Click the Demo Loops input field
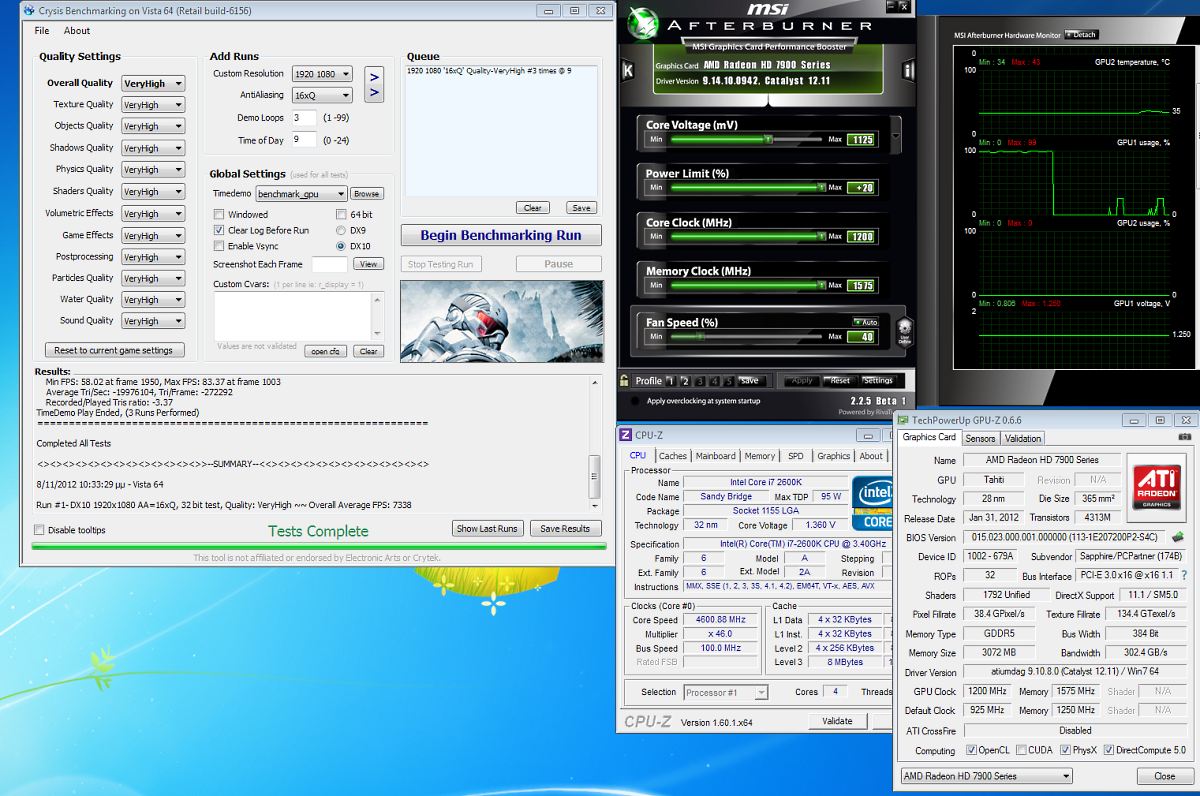Image resolution: width=1200 pixels, height=796 pixels. (304, 118)
